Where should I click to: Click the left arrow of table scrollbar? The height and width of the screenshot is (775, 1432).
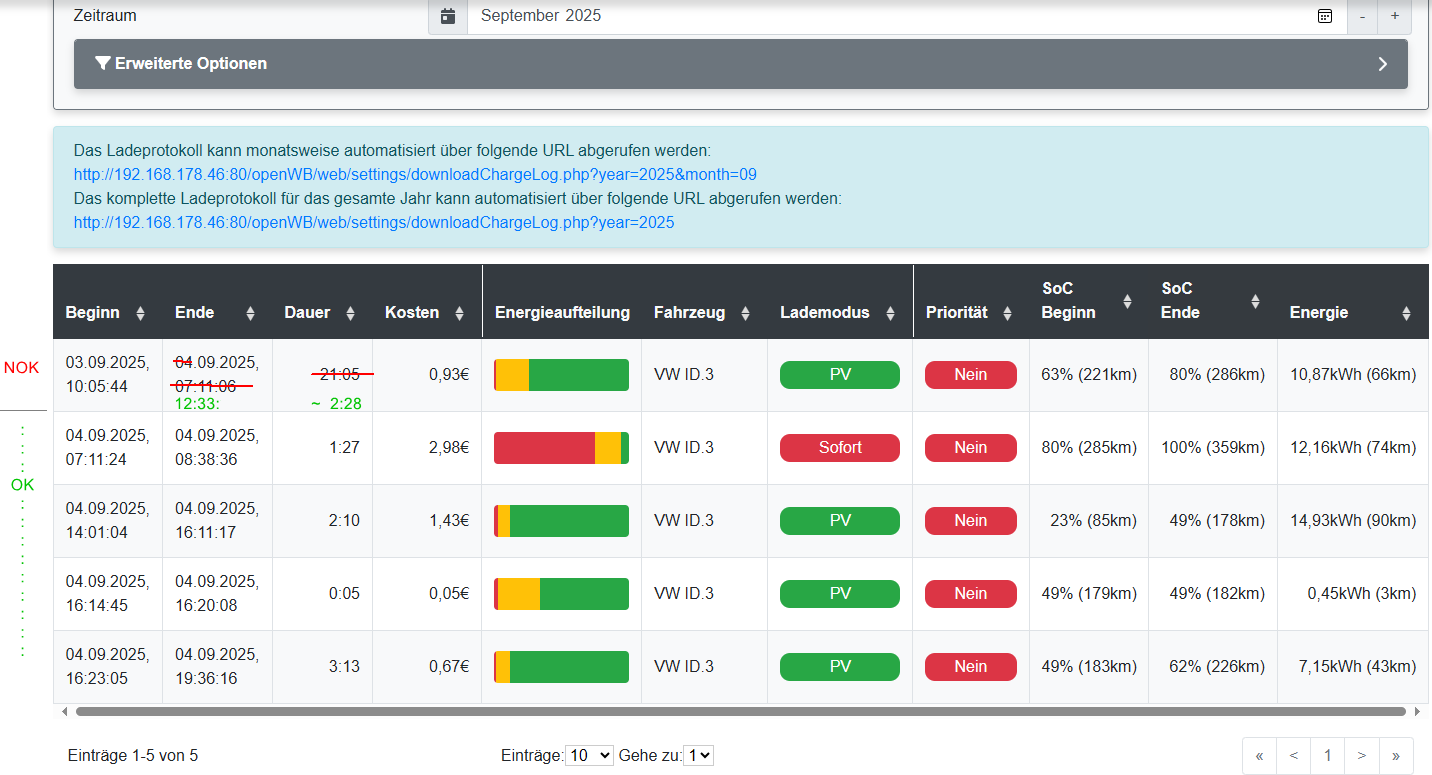click(x=65, y=711)
